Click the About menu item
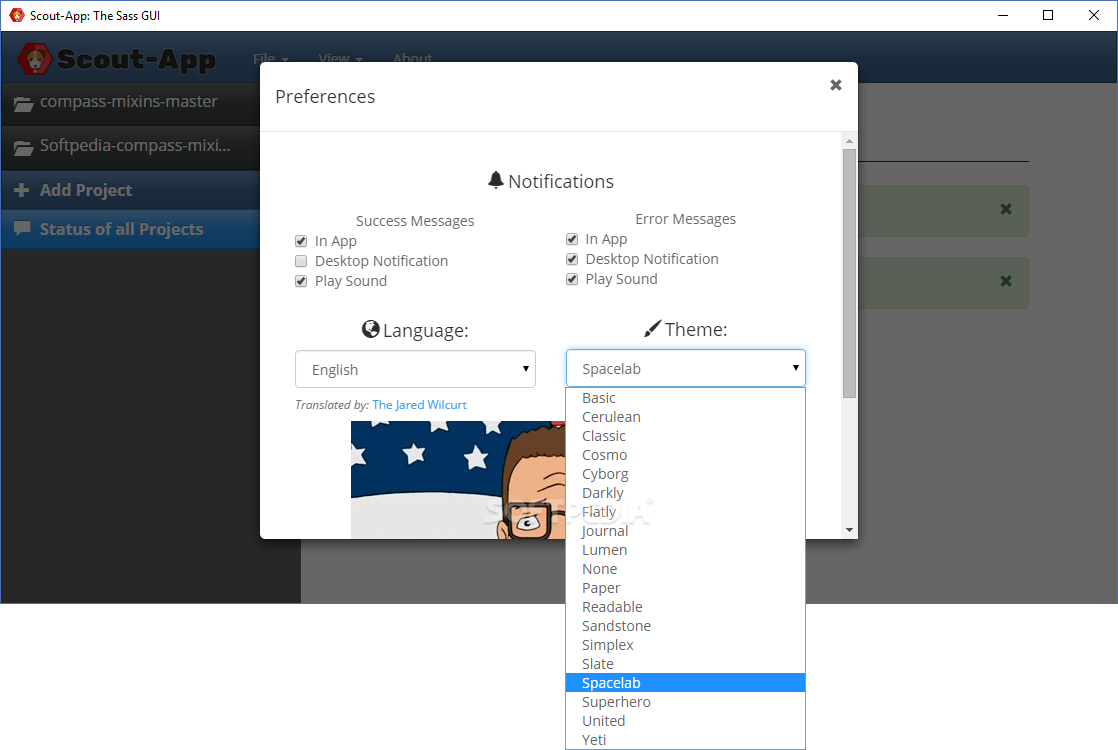The height and width of the screenshot is (750, 1118). point(413,58)
